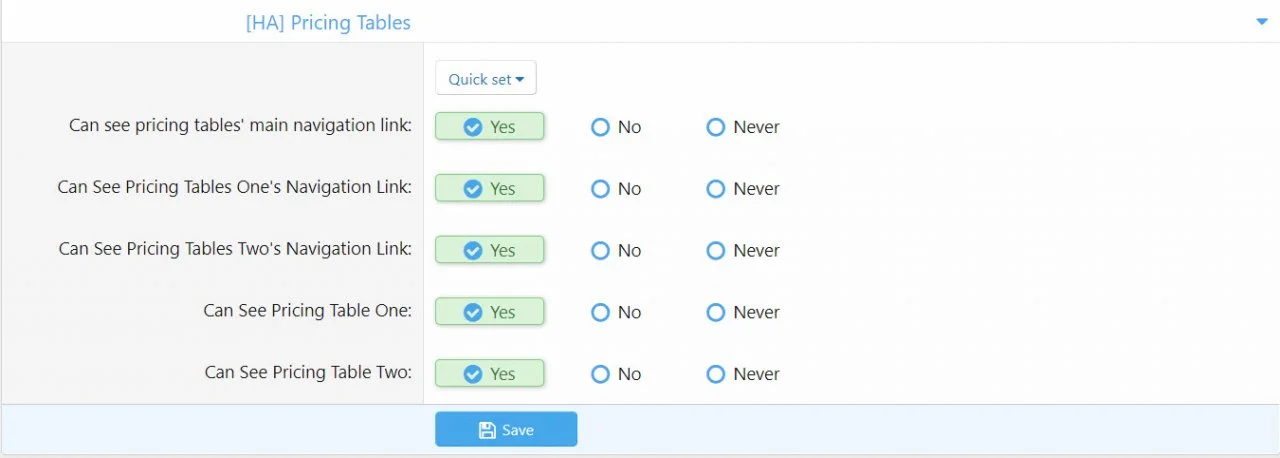
Task: Click the floppy disk icon on Save
Action: 487,430
